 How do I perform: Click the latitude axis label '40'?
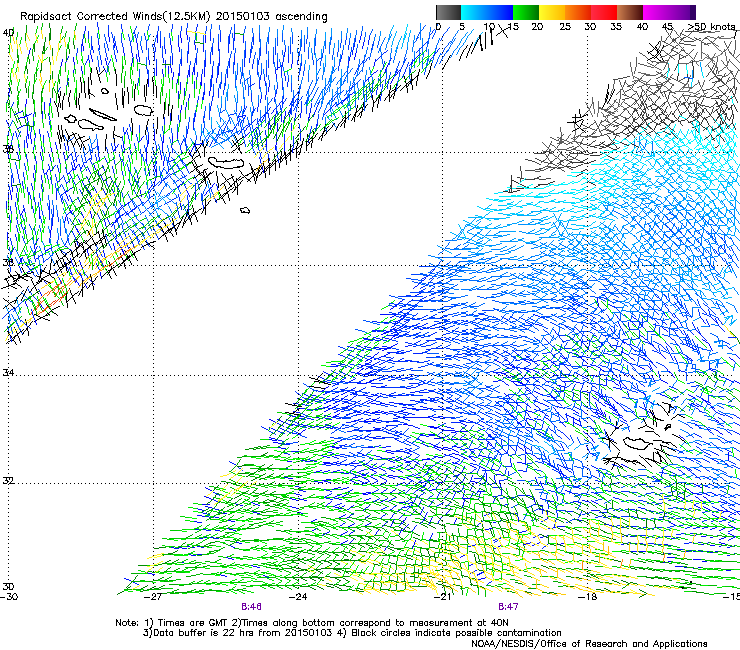pos(8,33)
